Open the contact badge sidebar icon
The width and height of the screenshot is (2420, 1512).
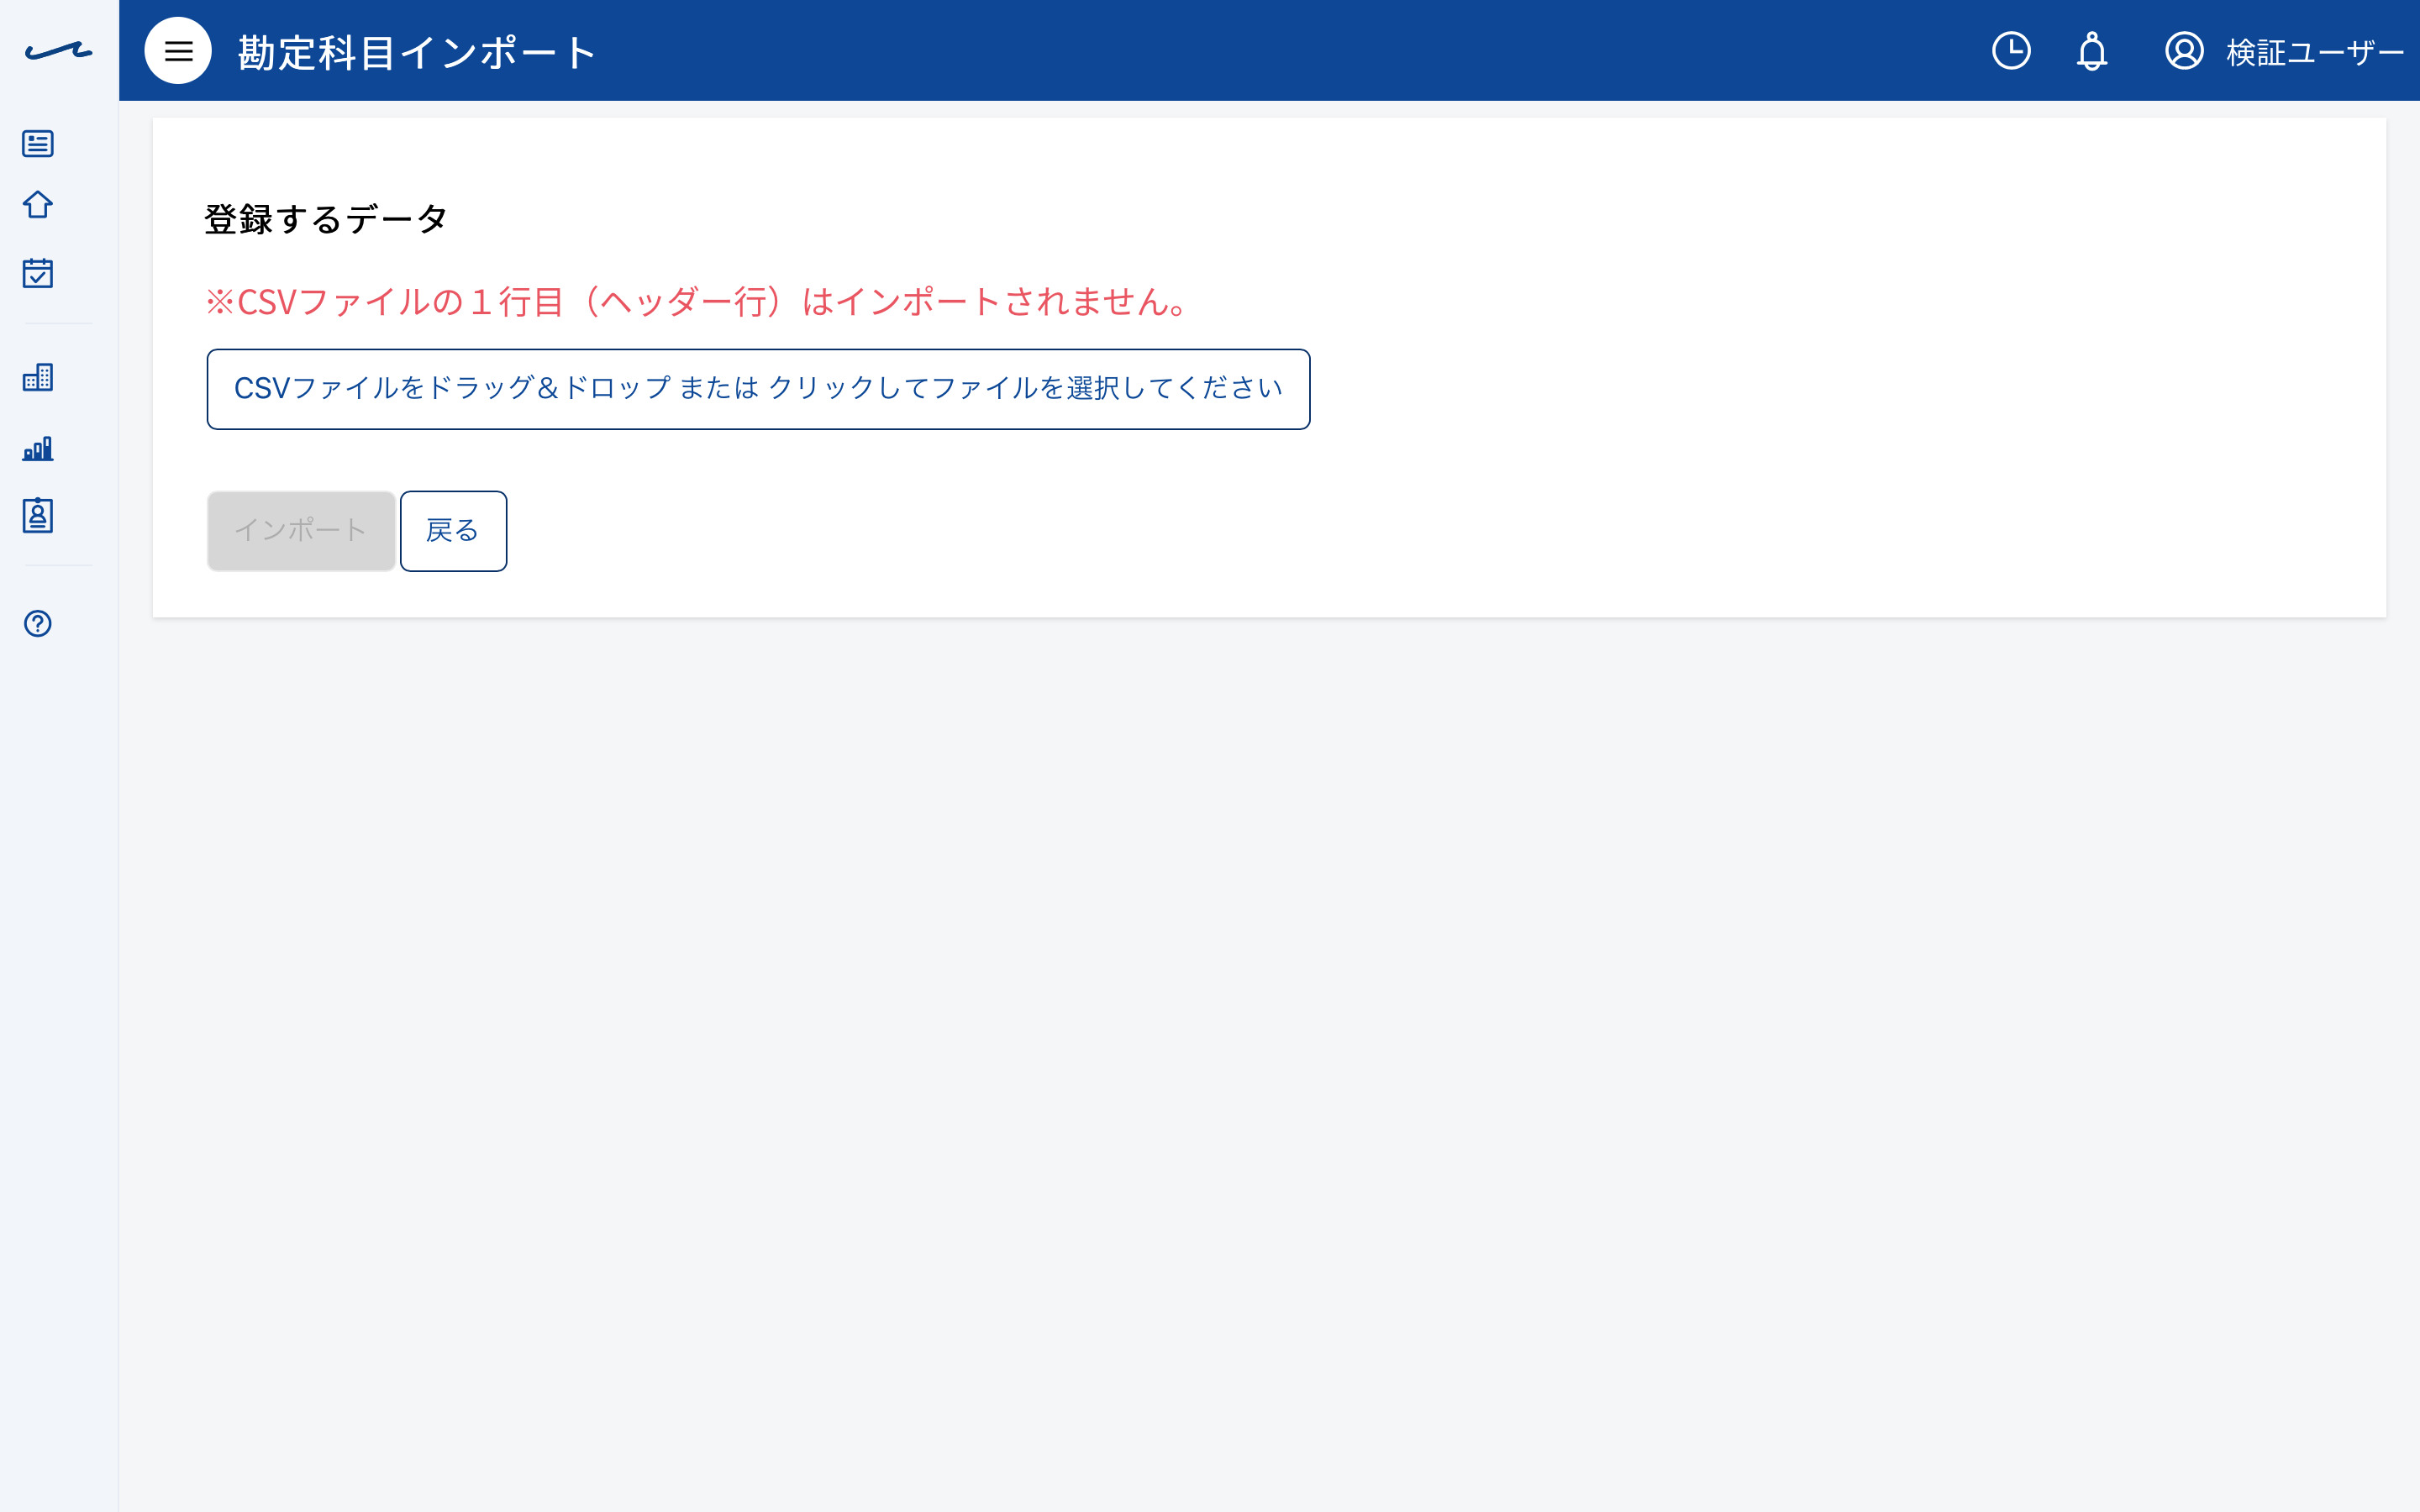point(38,516)
